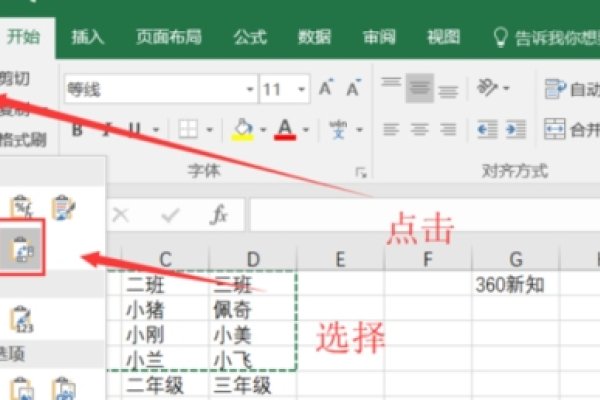
Task: Click cell containing 小猪
Action: point(165,309)
